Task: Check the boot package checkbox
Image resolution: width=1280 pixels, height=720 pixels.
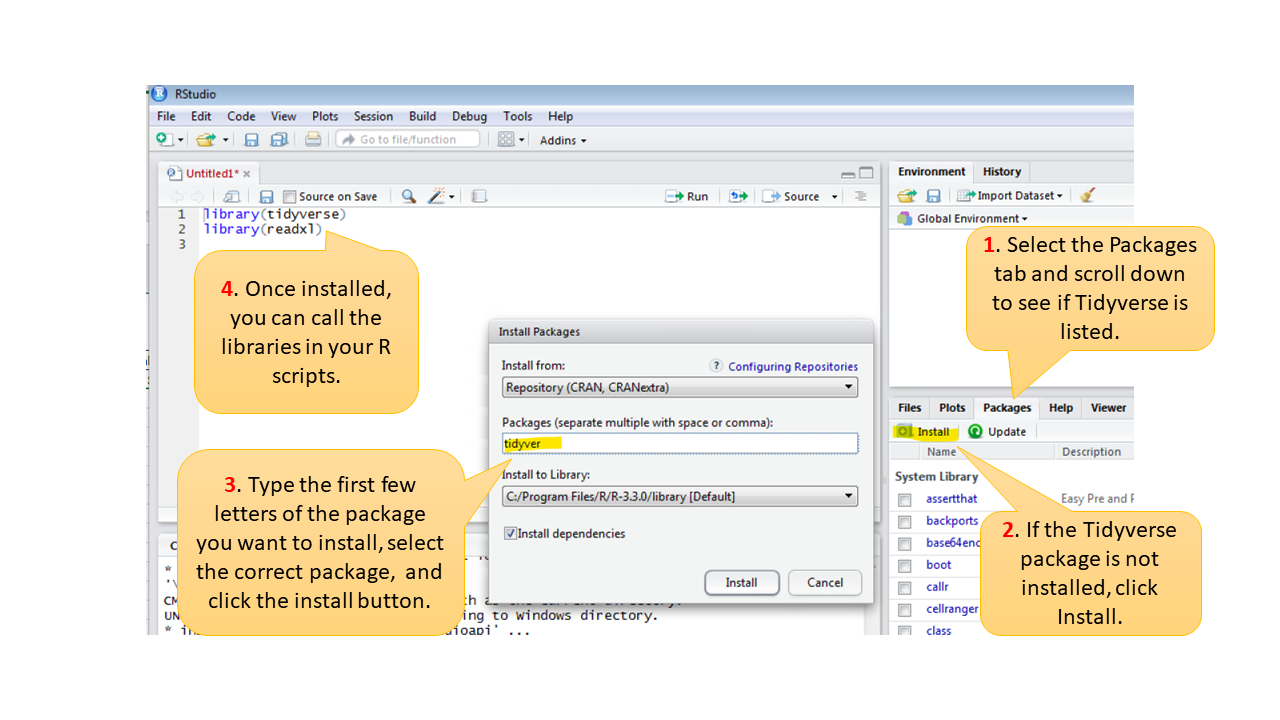Action: tap(905, 566)
